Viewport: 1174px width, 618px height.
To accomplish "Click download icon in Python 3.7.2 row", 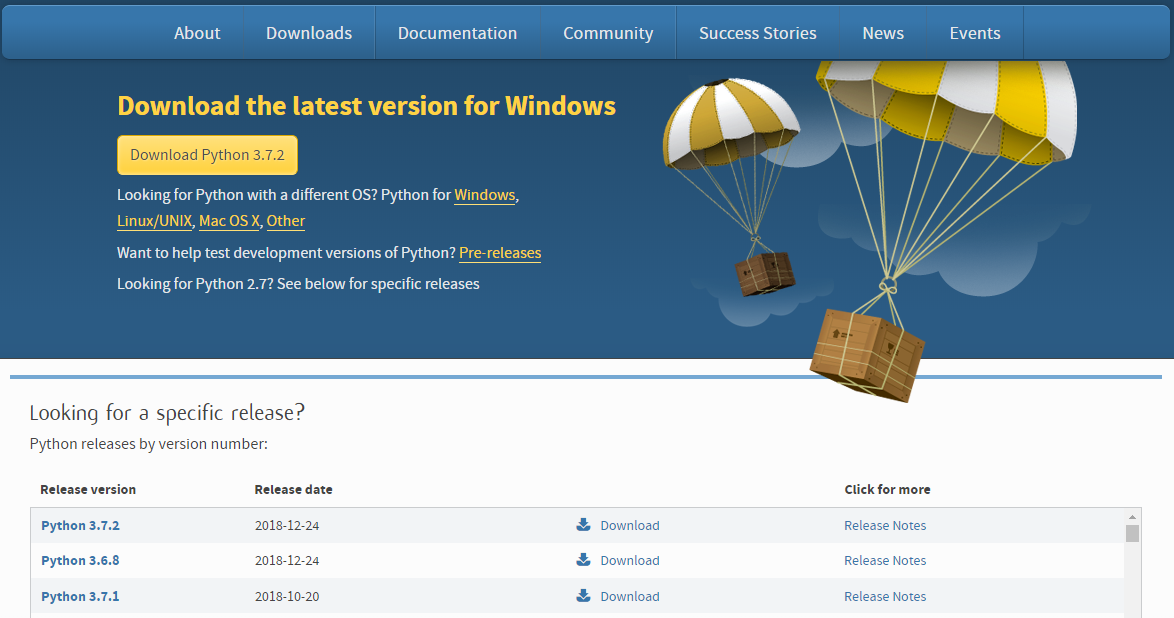I will [583, 525].
